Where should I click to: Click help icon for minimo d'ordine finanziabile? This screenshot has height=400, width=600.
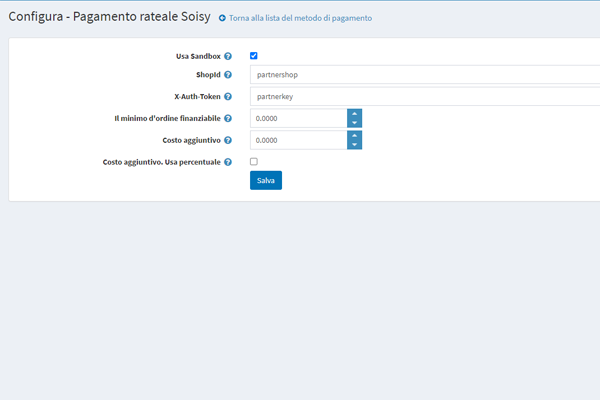(x=228, y=118)
